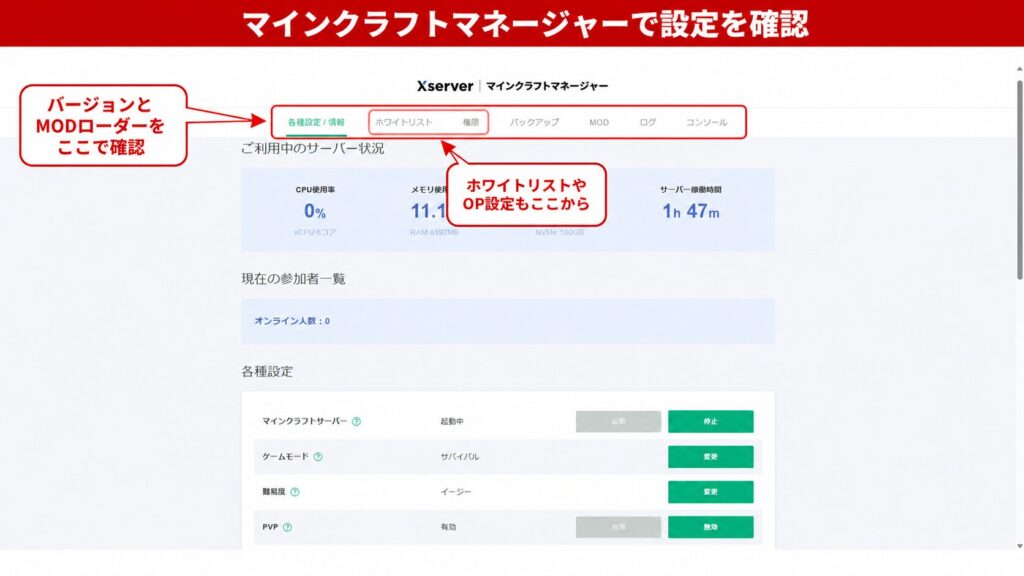This screenshot has height=576, width=1024.
Task: Click the scrollbar down arrow
Action: (1019, 546)
